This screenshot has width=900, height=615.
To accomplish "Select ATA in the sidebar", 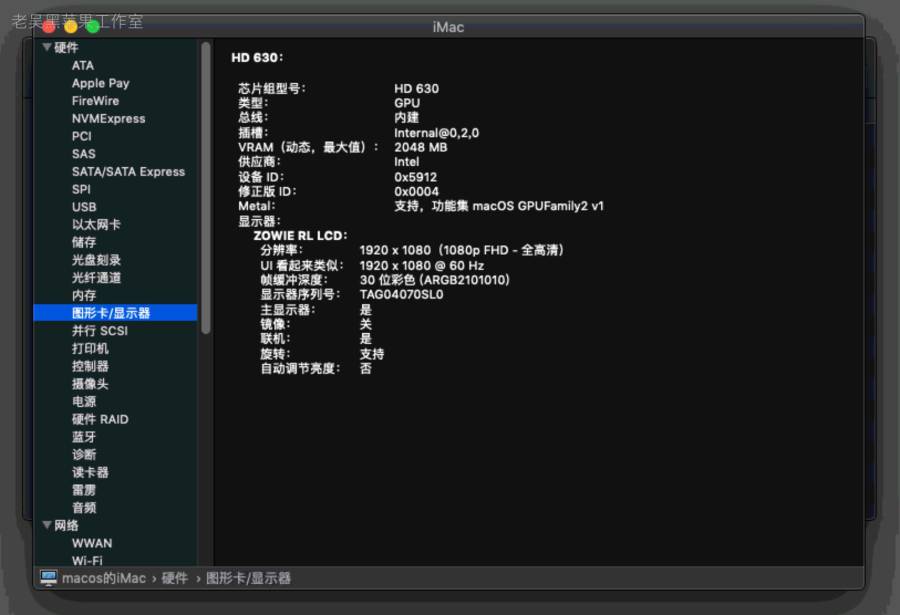I will click(83, 66).
